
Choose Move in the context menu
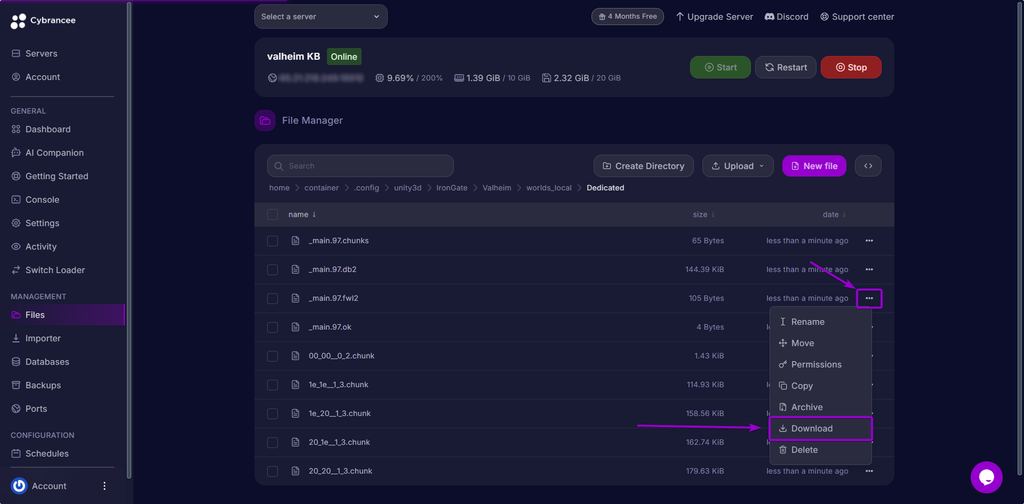[820, 343]
